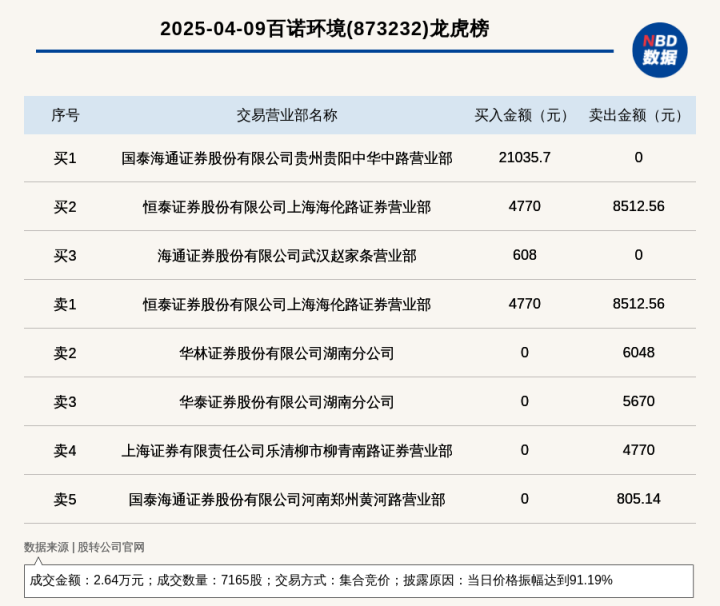
Task: Click 海通证券股份有限公司武汉赵家条营业部
Action: tap(287, 256)
